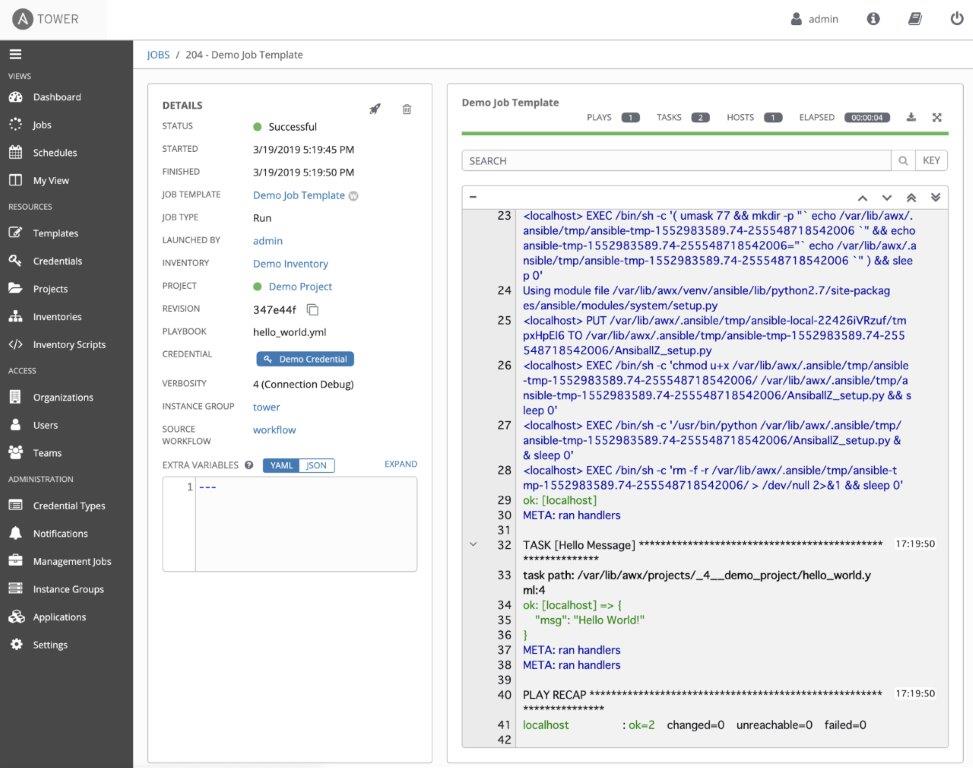Go to Inventories in sidebar

coord(57,317)
